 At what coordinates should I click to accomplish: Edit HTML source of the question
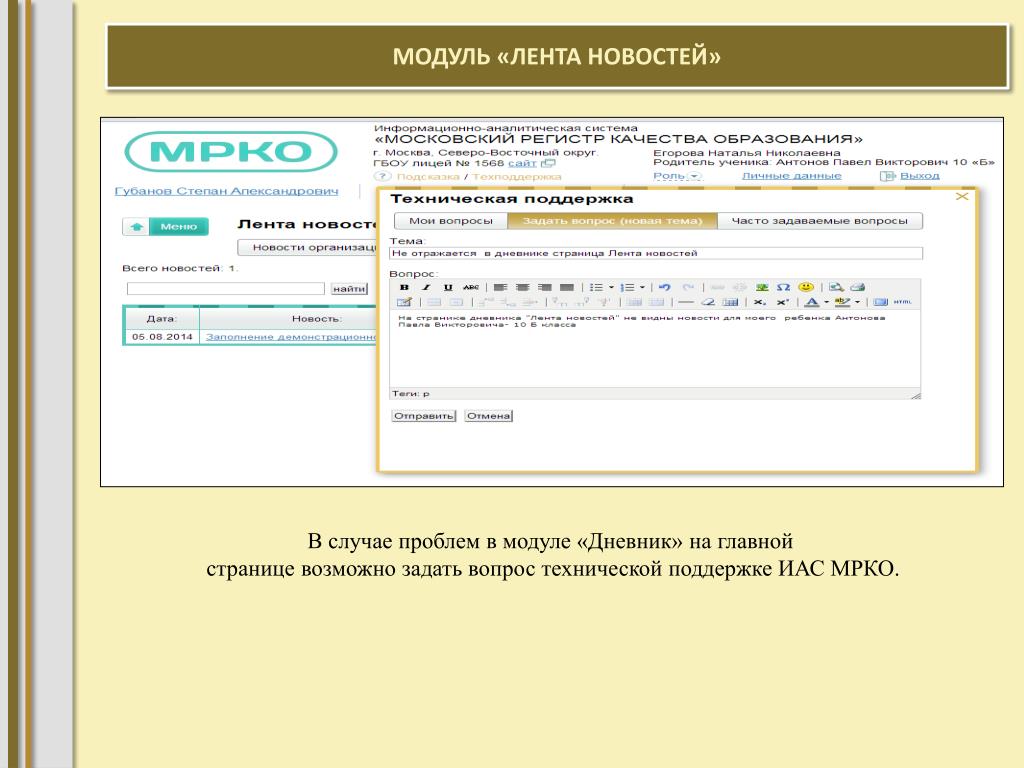(x=903, y=302)
